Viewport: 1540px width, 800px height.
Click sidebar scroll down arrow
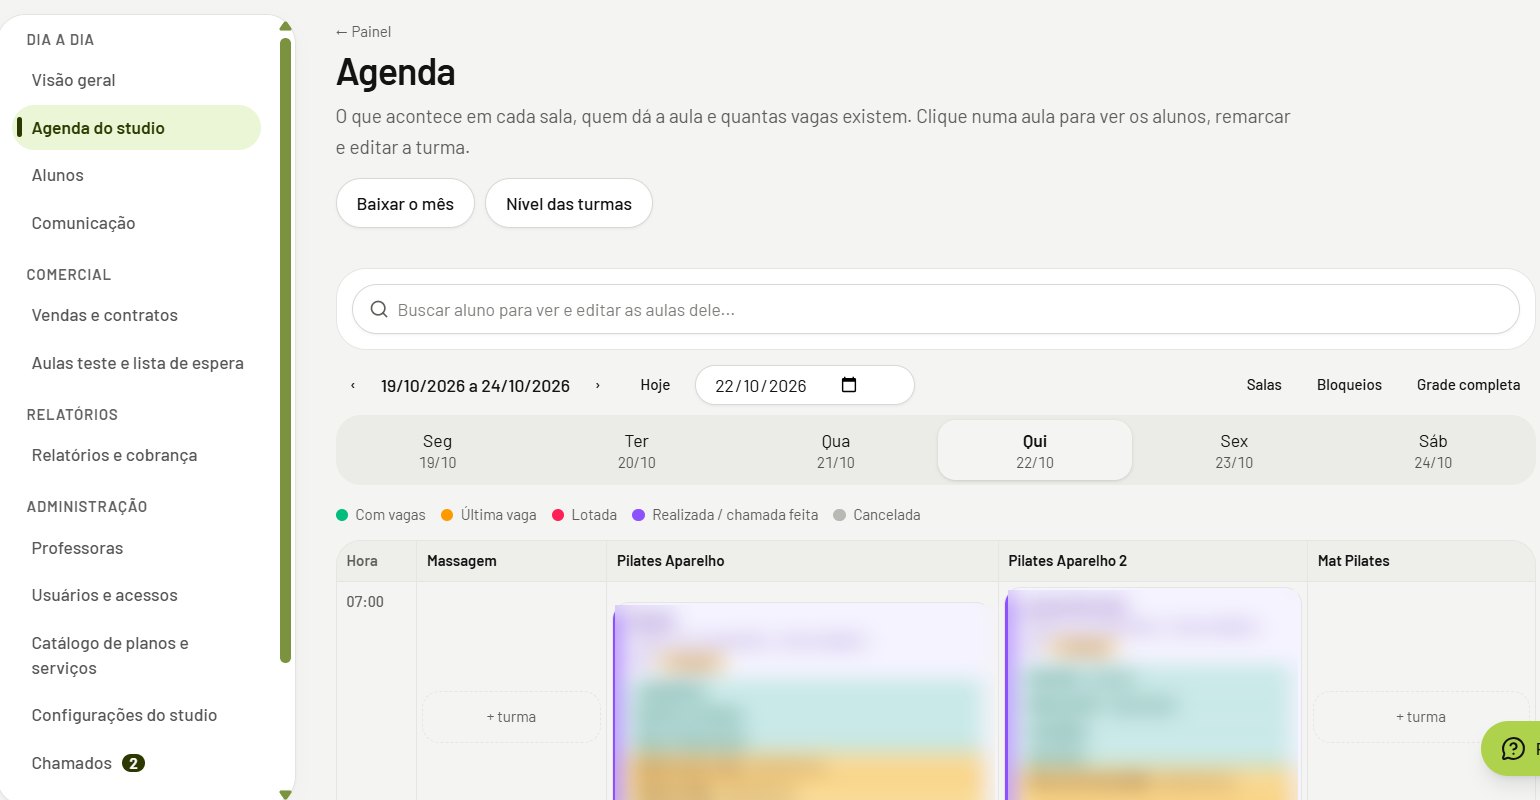(x=285, y=794)
